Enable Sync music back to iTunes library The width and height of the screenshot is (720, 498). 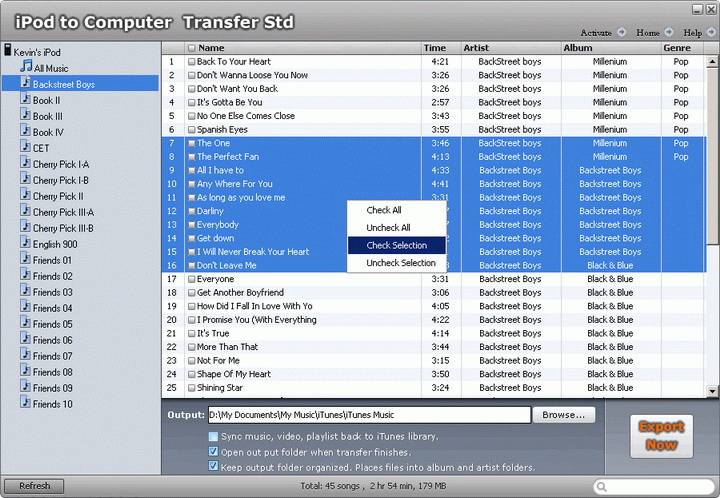click(213, 436)
